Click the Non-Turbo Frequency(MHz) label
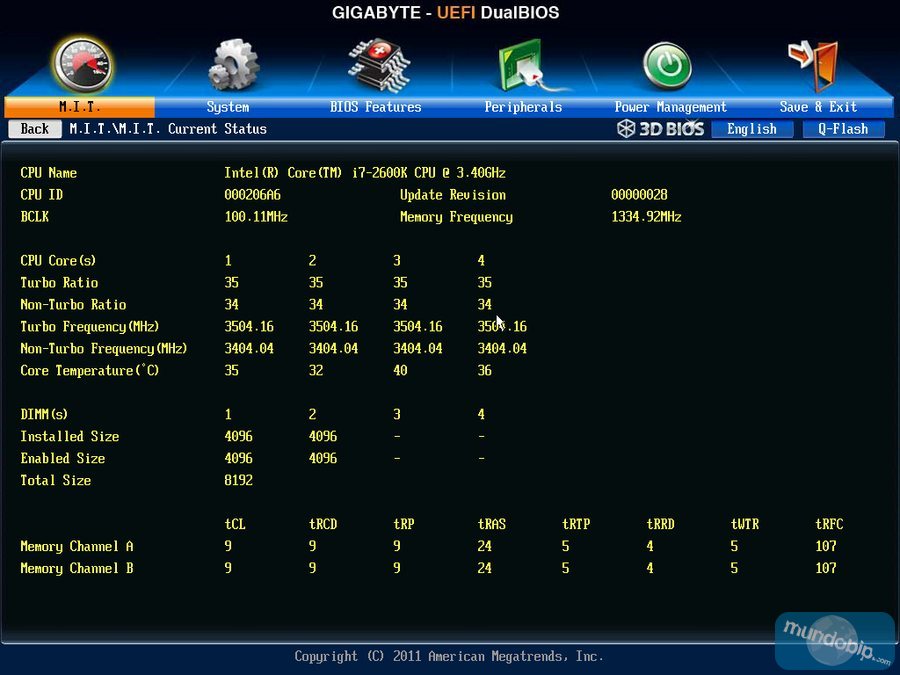The height and width of the screenshot is (675, 900). click(104, 348)
